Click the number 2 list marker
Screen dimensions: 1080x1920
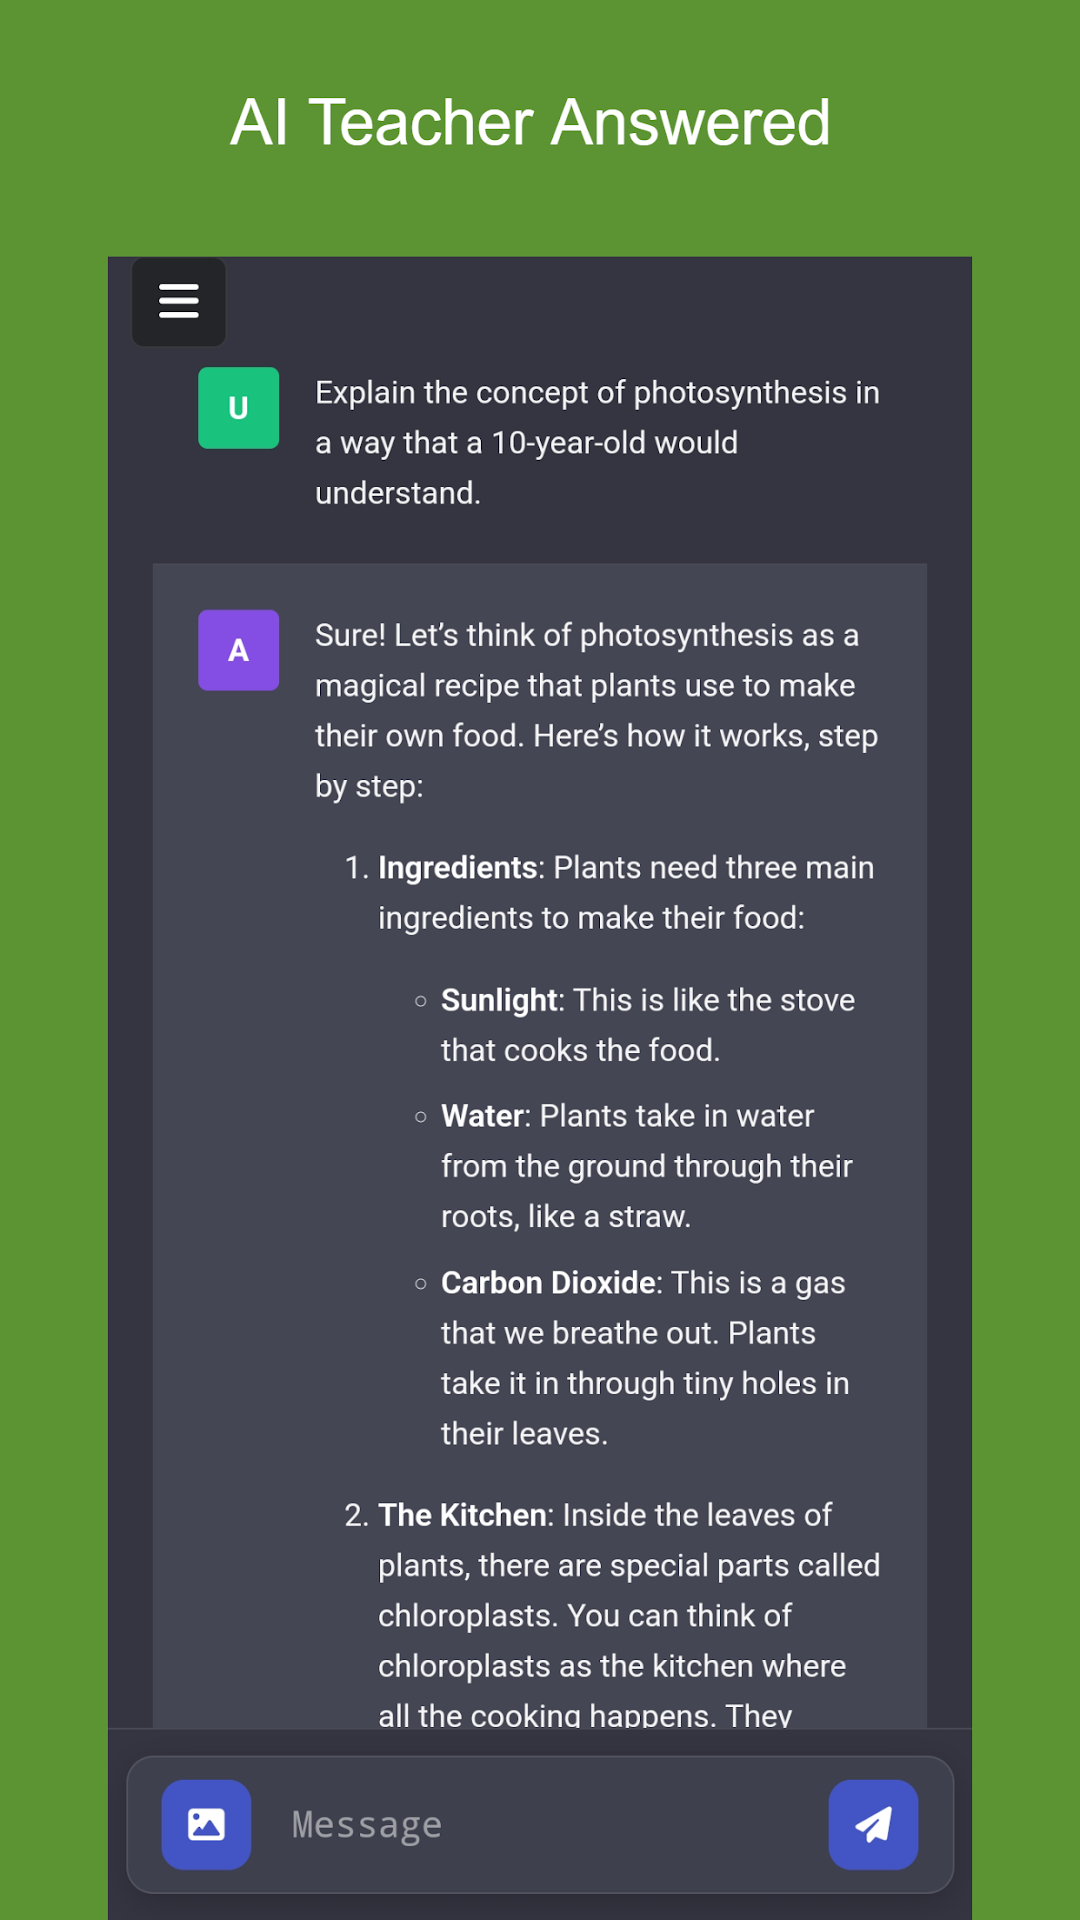point(357,1515)
